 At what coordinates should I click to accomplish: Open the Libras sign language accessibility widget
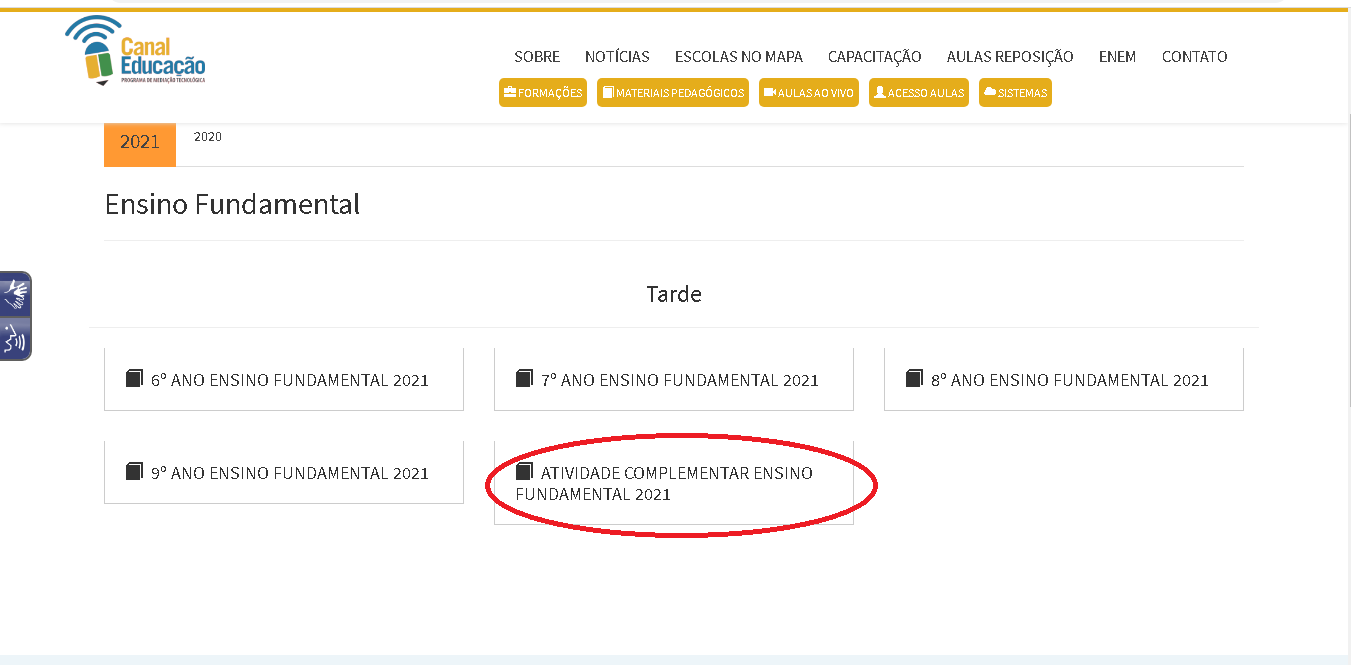(16, 295)
